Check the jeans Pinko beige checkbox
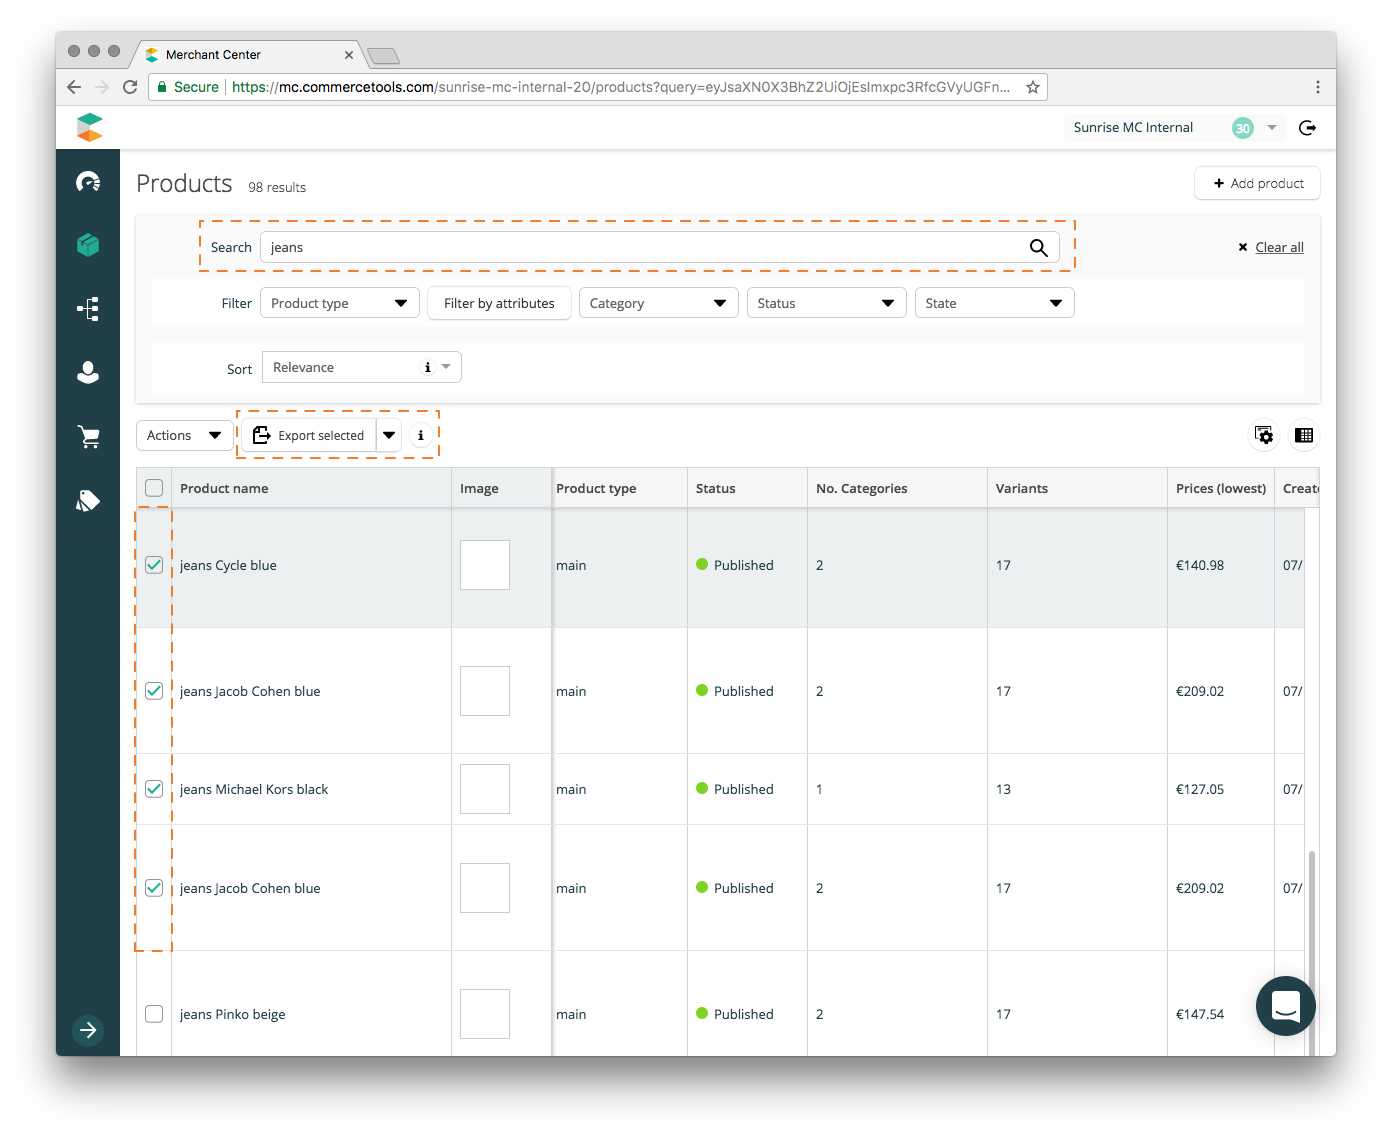This screenshot has width=1392, height=1136. (154, 1014)
